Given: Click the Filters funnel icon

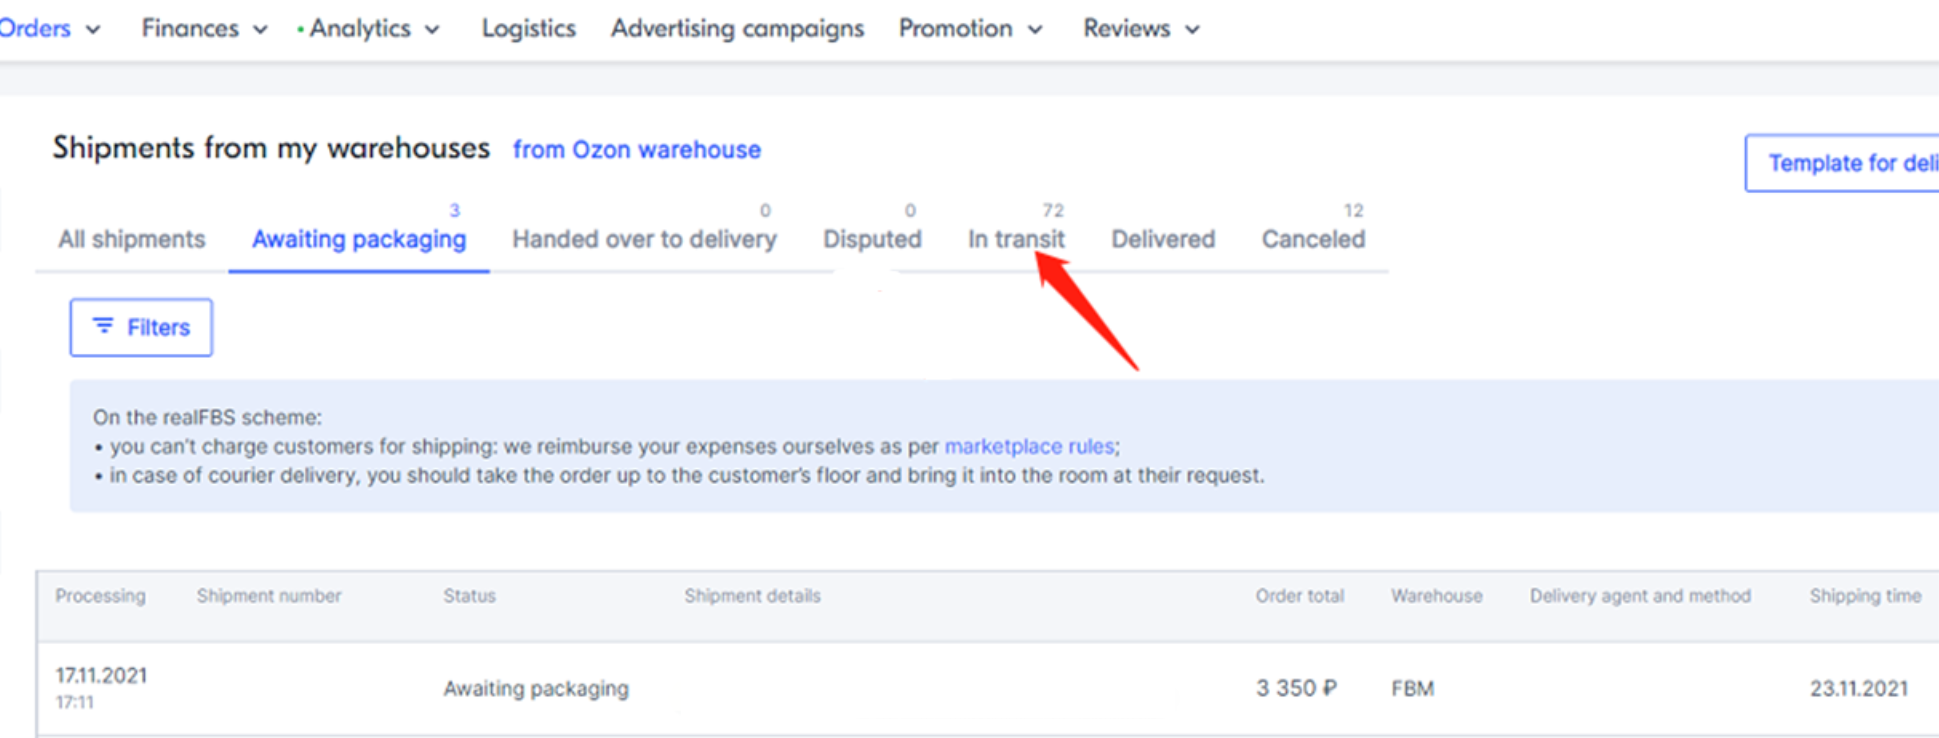Looking at the screenshot, I should 103,326.
